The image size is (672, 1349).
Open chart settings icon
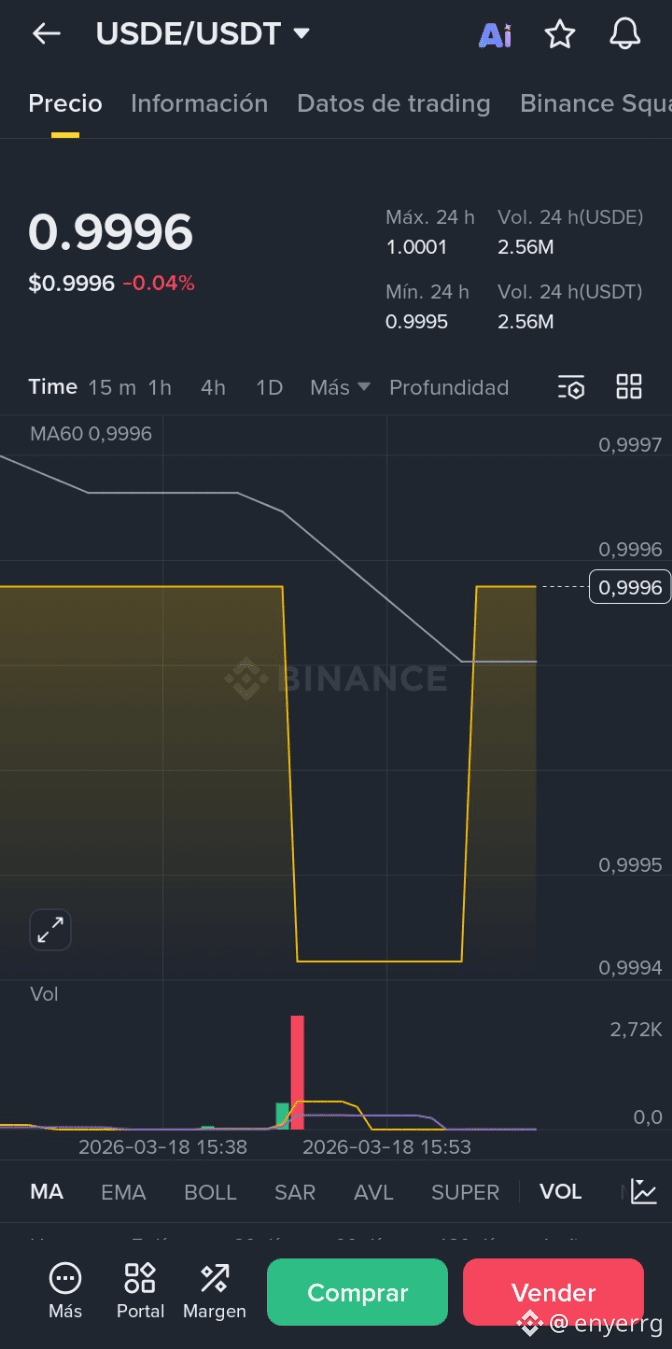point(571,387)
